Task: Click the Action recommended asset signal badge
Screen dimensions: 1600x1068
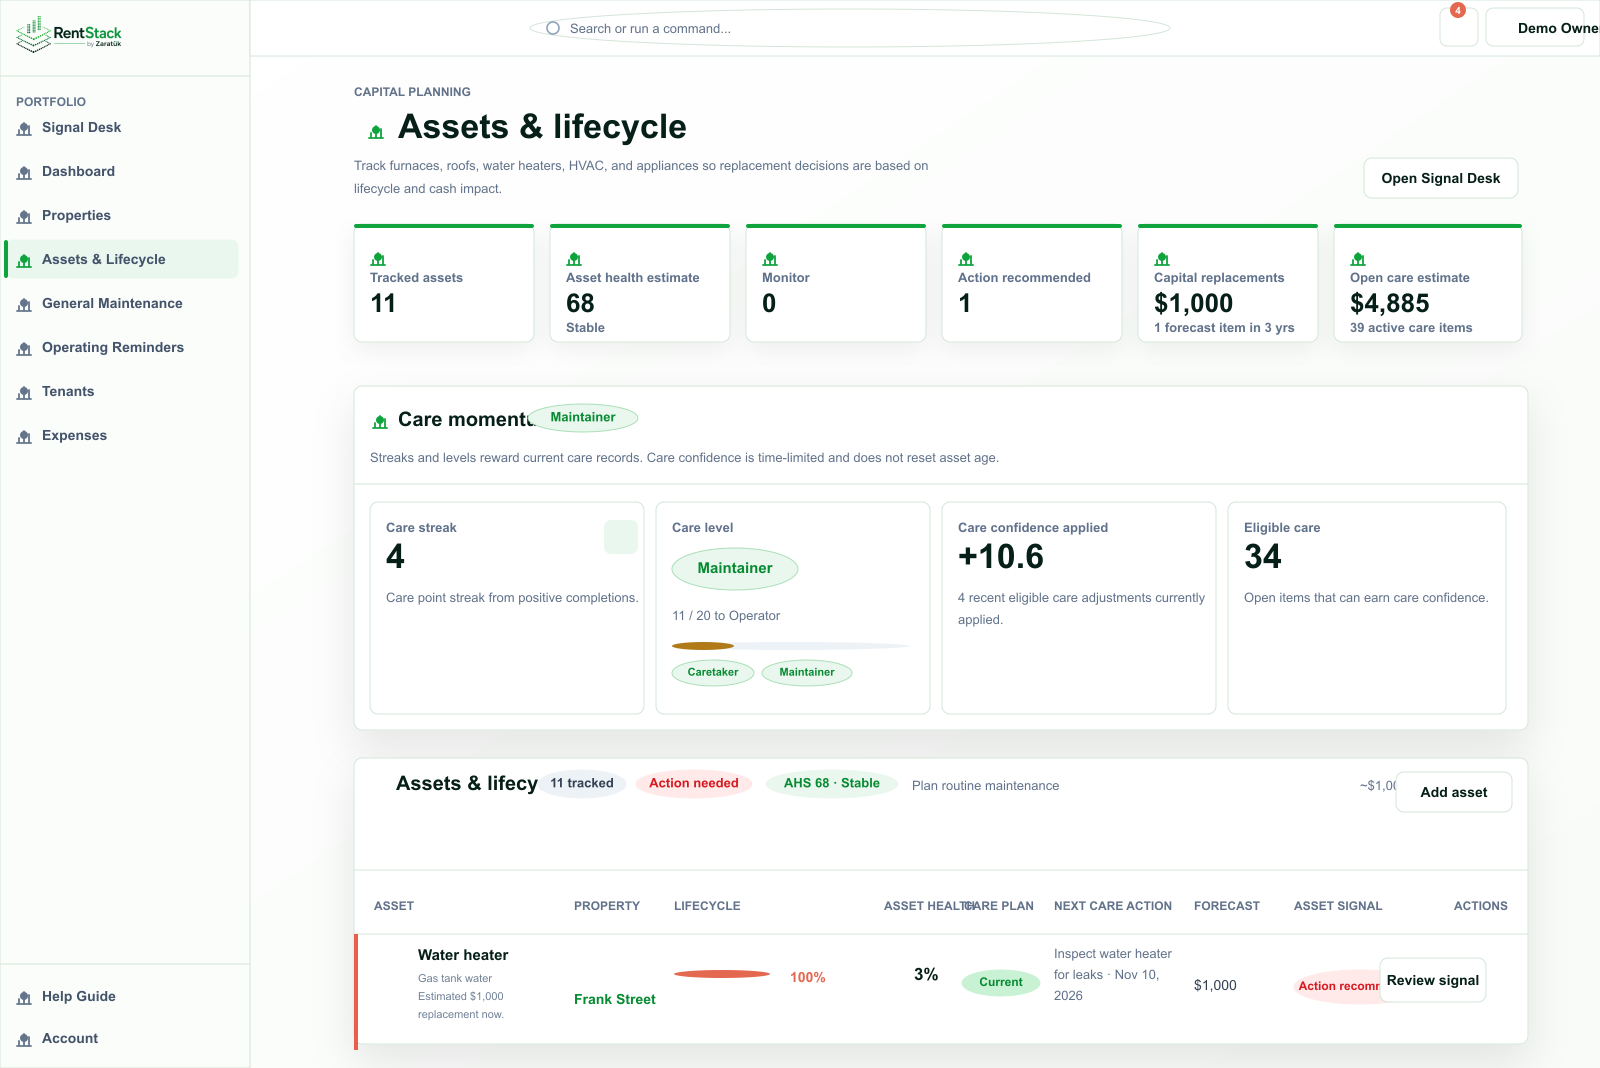Action: (x=1338, y=986)
